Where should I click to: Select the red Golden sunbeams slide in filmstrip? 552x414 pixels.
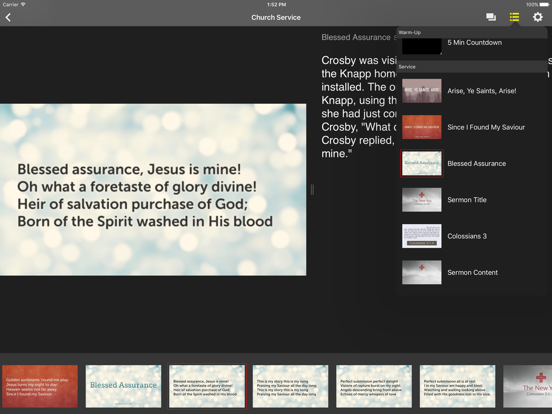pos(40,386)
